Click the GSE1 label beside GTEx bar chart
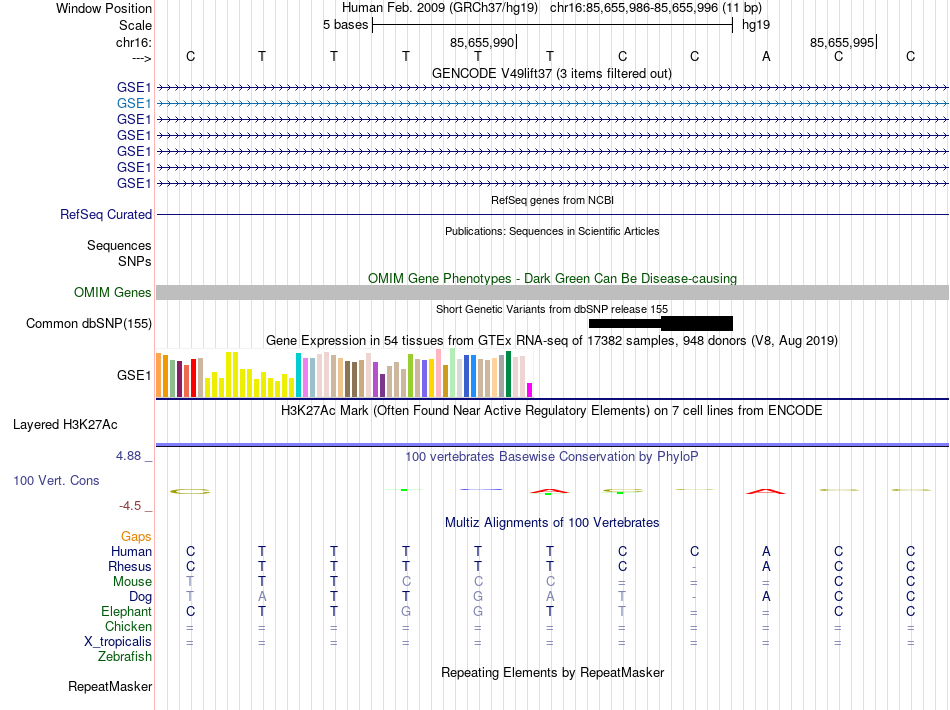The width and height of the screenshot is (950, 710). pyautogui.click(x=134, y=376)
